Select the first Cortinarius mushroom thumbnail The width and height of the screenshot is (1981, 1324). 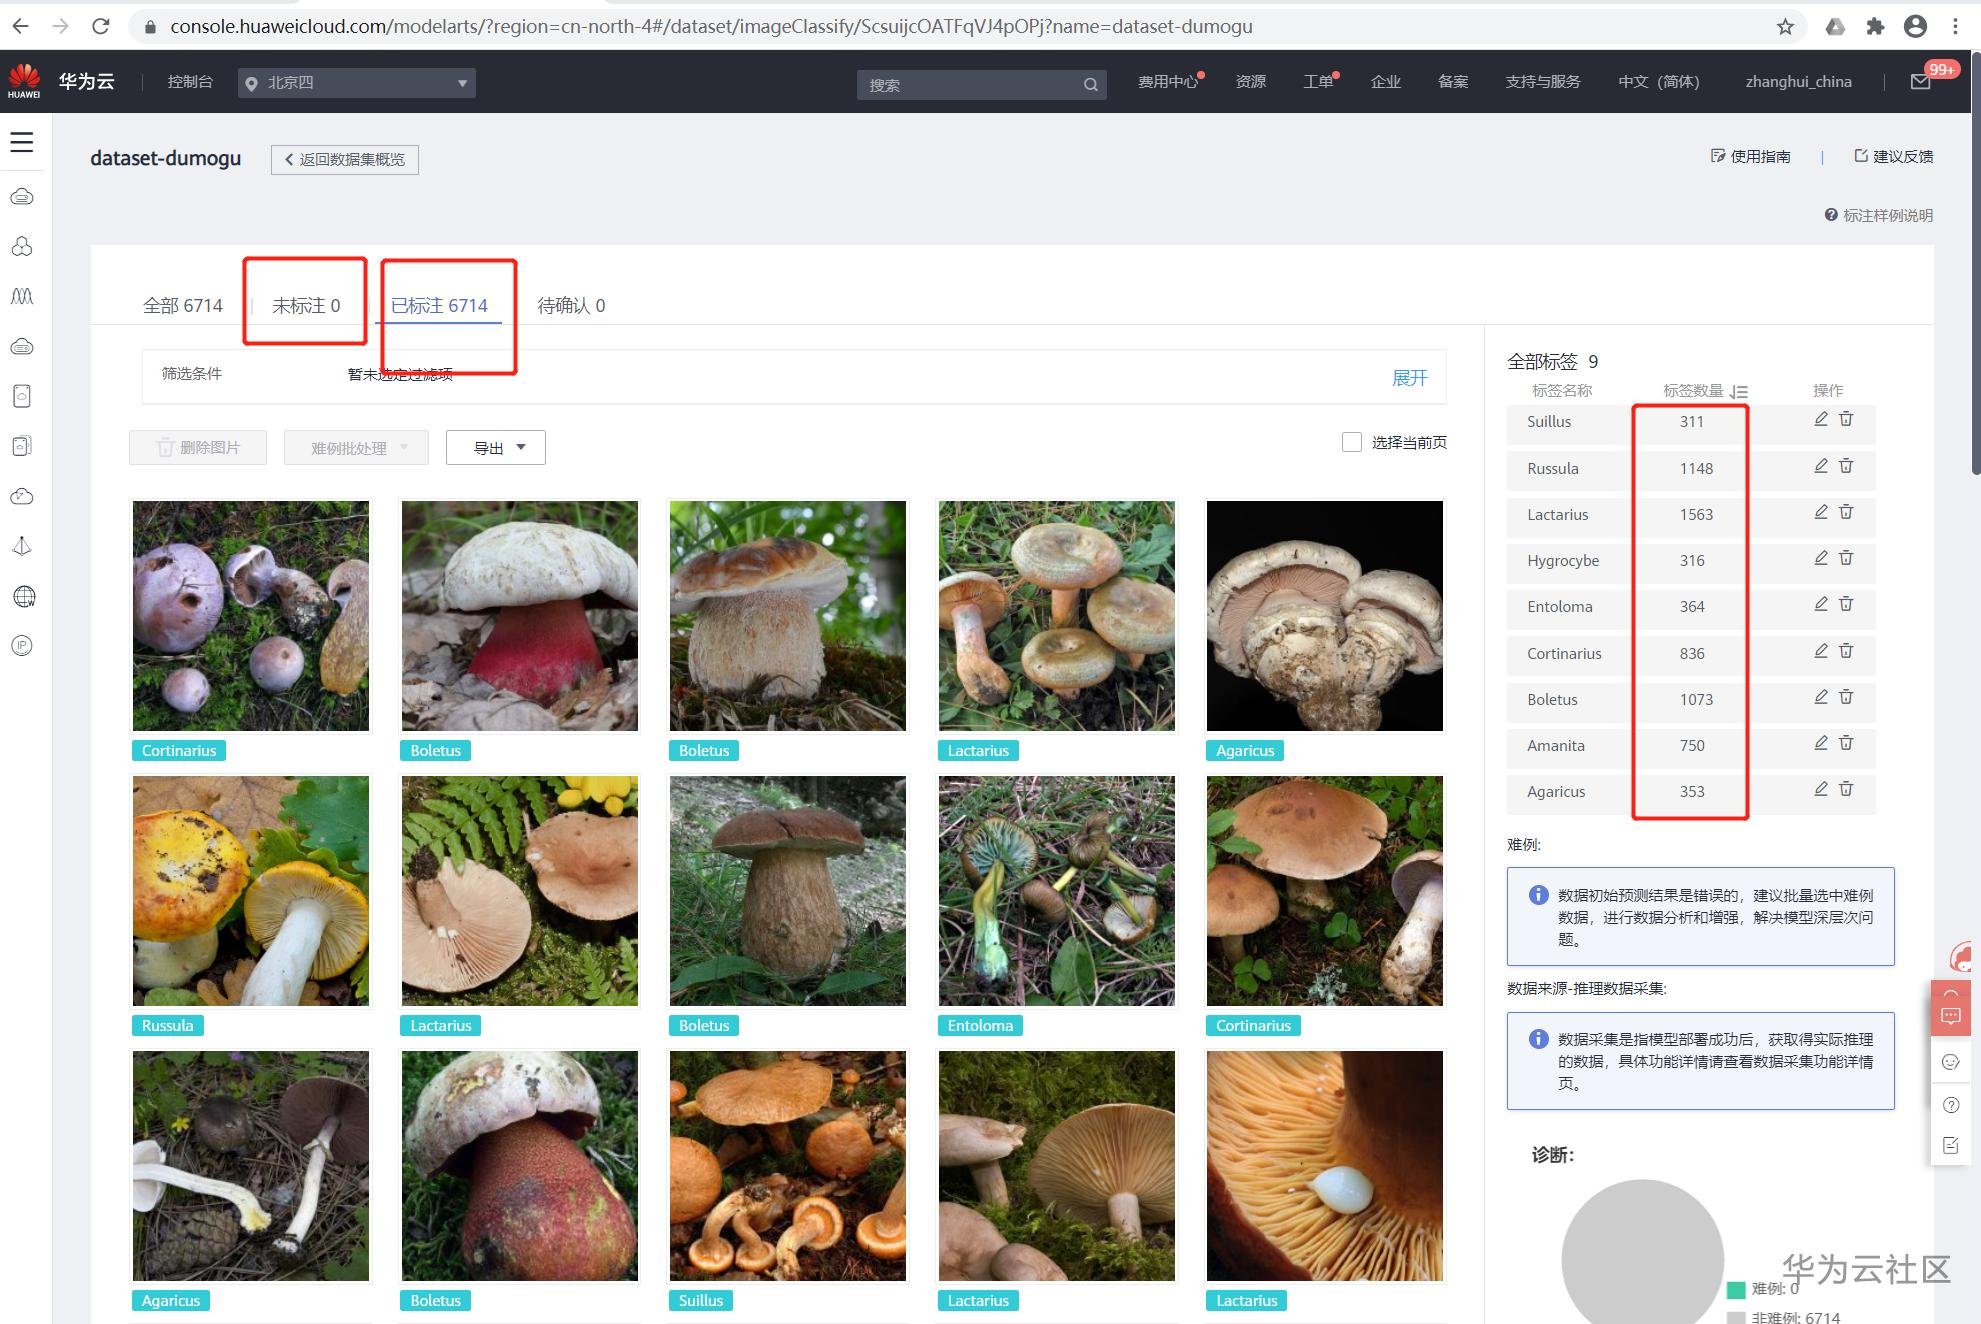coord(251,616)
